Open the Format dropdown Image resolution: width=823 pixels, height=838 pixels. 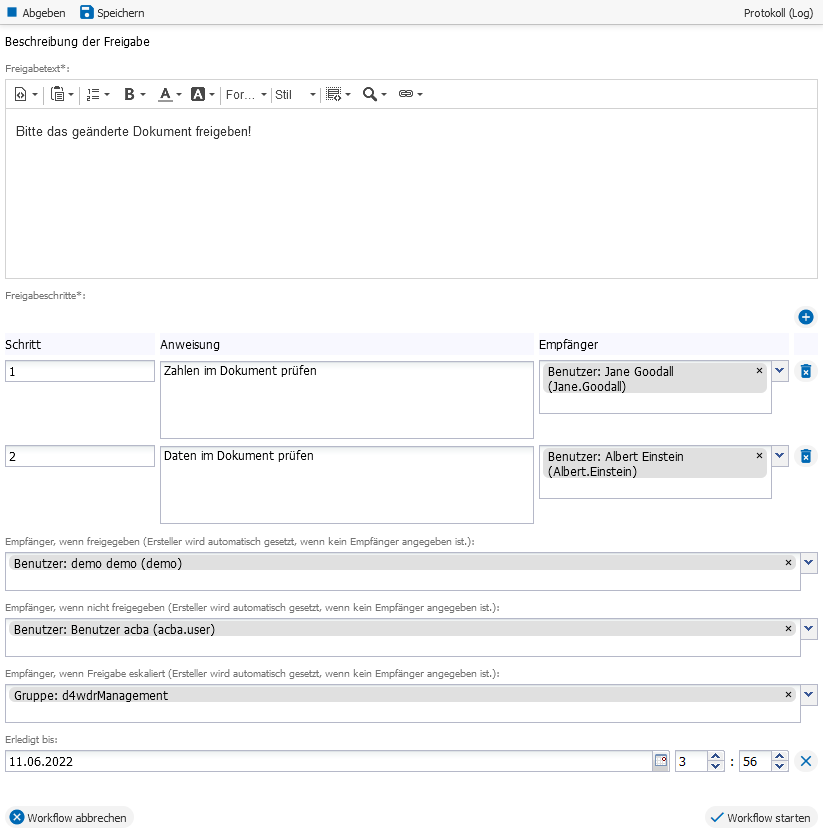pos(246,95)
